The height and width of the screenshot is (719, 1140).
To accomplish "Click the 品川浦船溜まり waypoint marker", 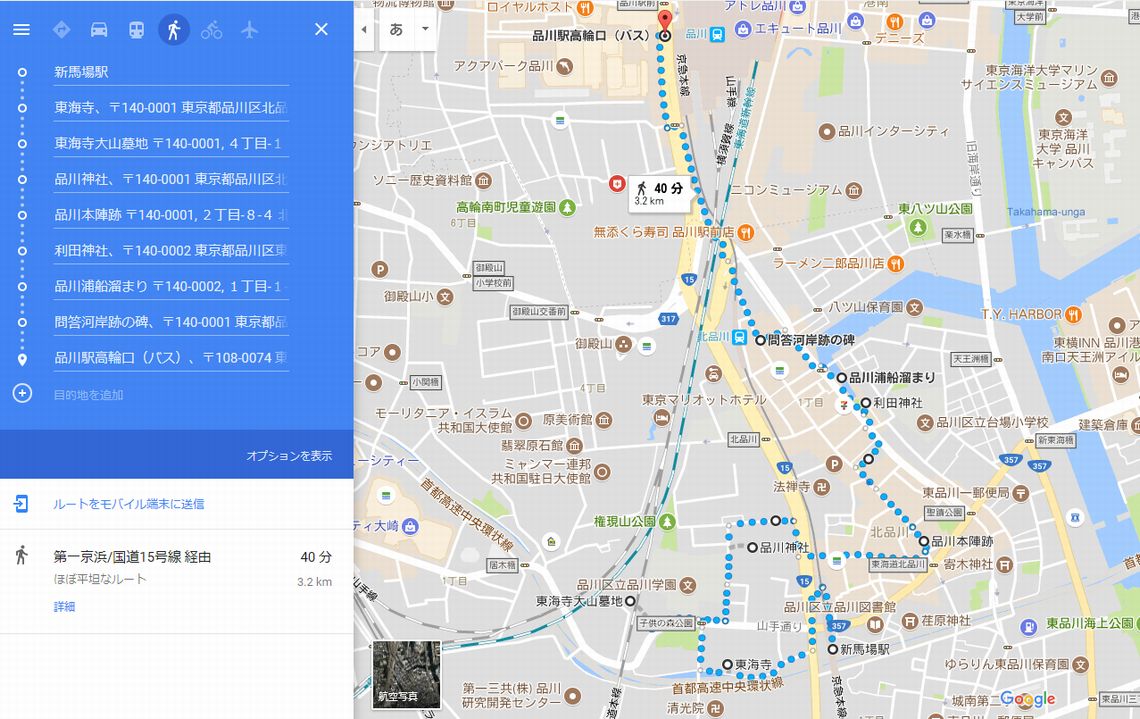I will click(x=841, y=378).
